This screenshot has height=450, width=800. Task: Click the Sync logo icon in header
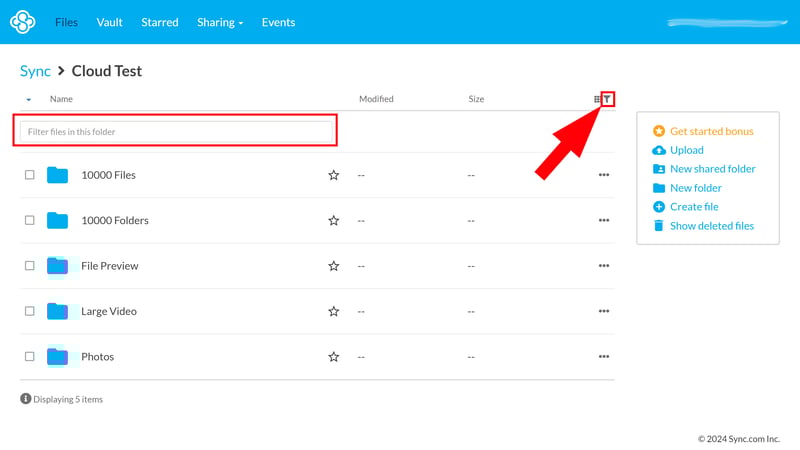[x=22, y=22]
